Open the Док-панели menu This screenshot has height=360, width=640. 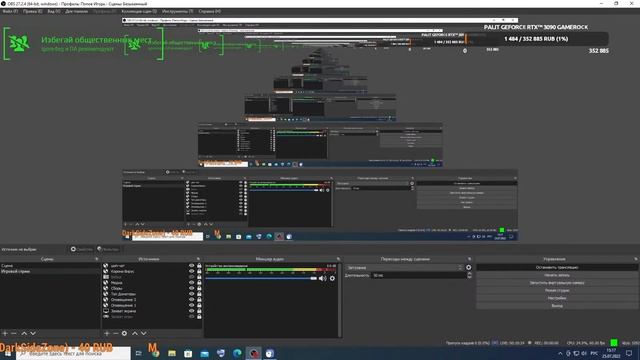tap(76, 11)
